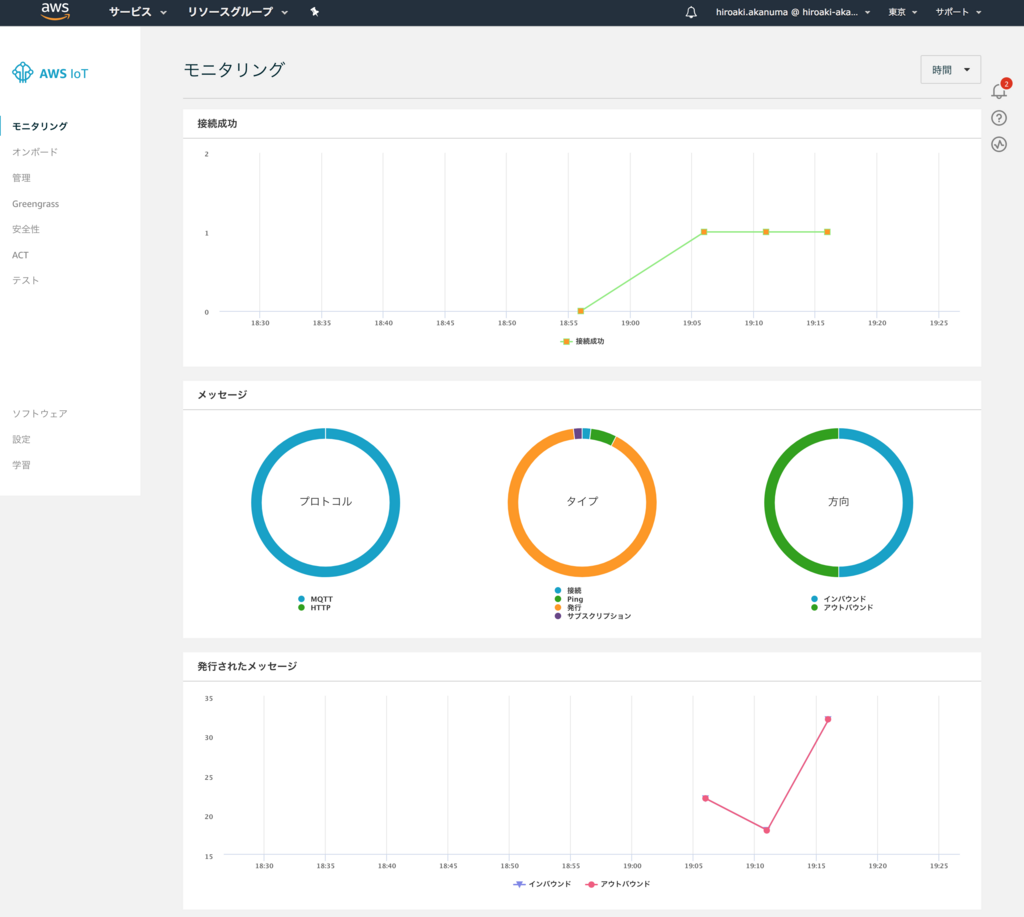1024x917 pixels.
Task: Open テスト in the sidebar
Action: pyautogui.click(x=25, y=280)
